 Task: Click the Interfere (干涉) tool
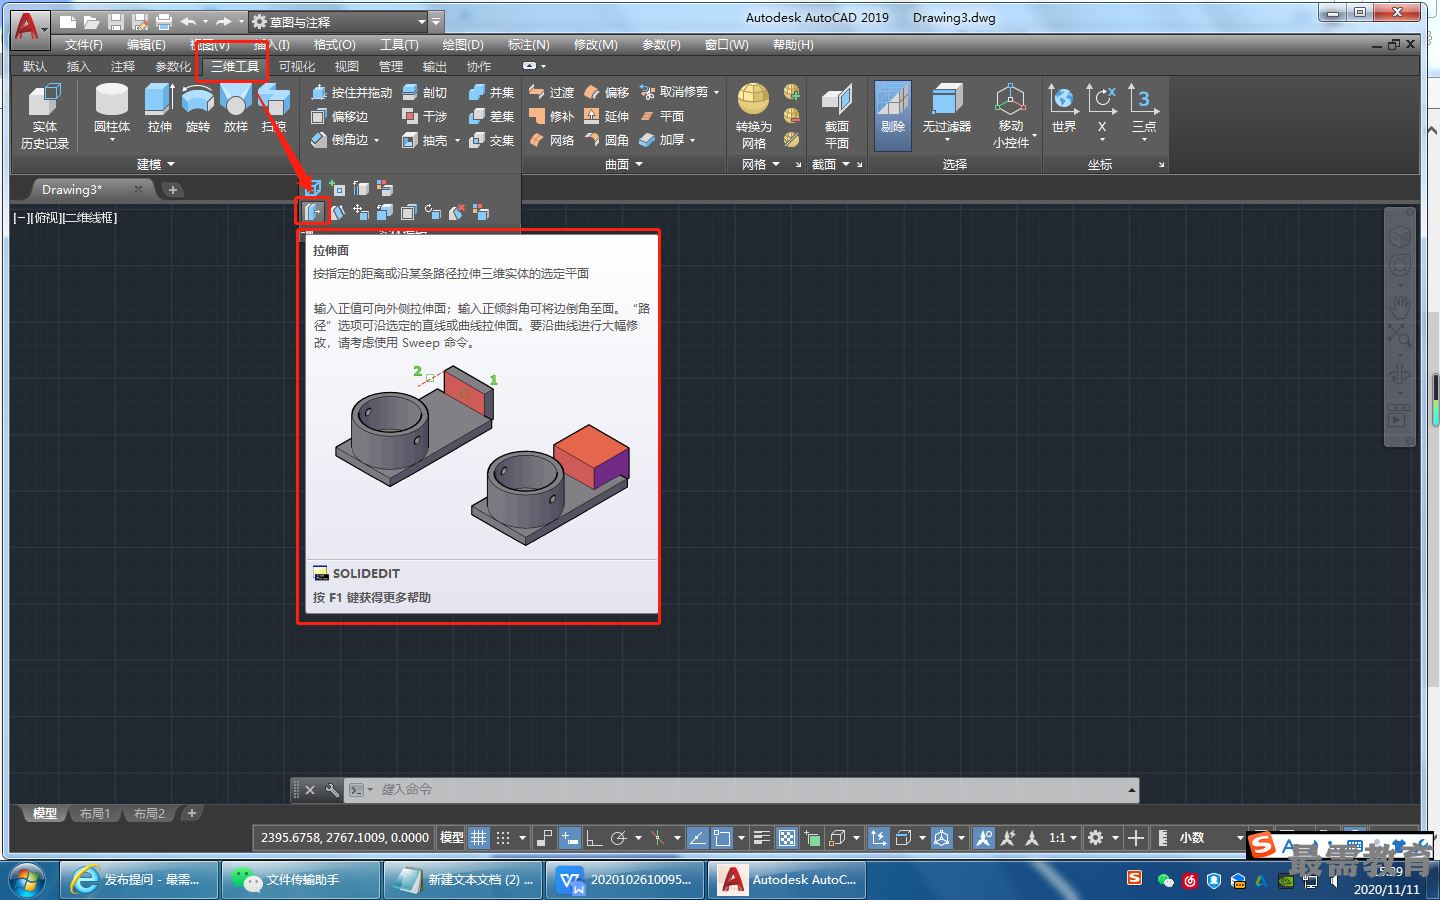coord(425,116)
